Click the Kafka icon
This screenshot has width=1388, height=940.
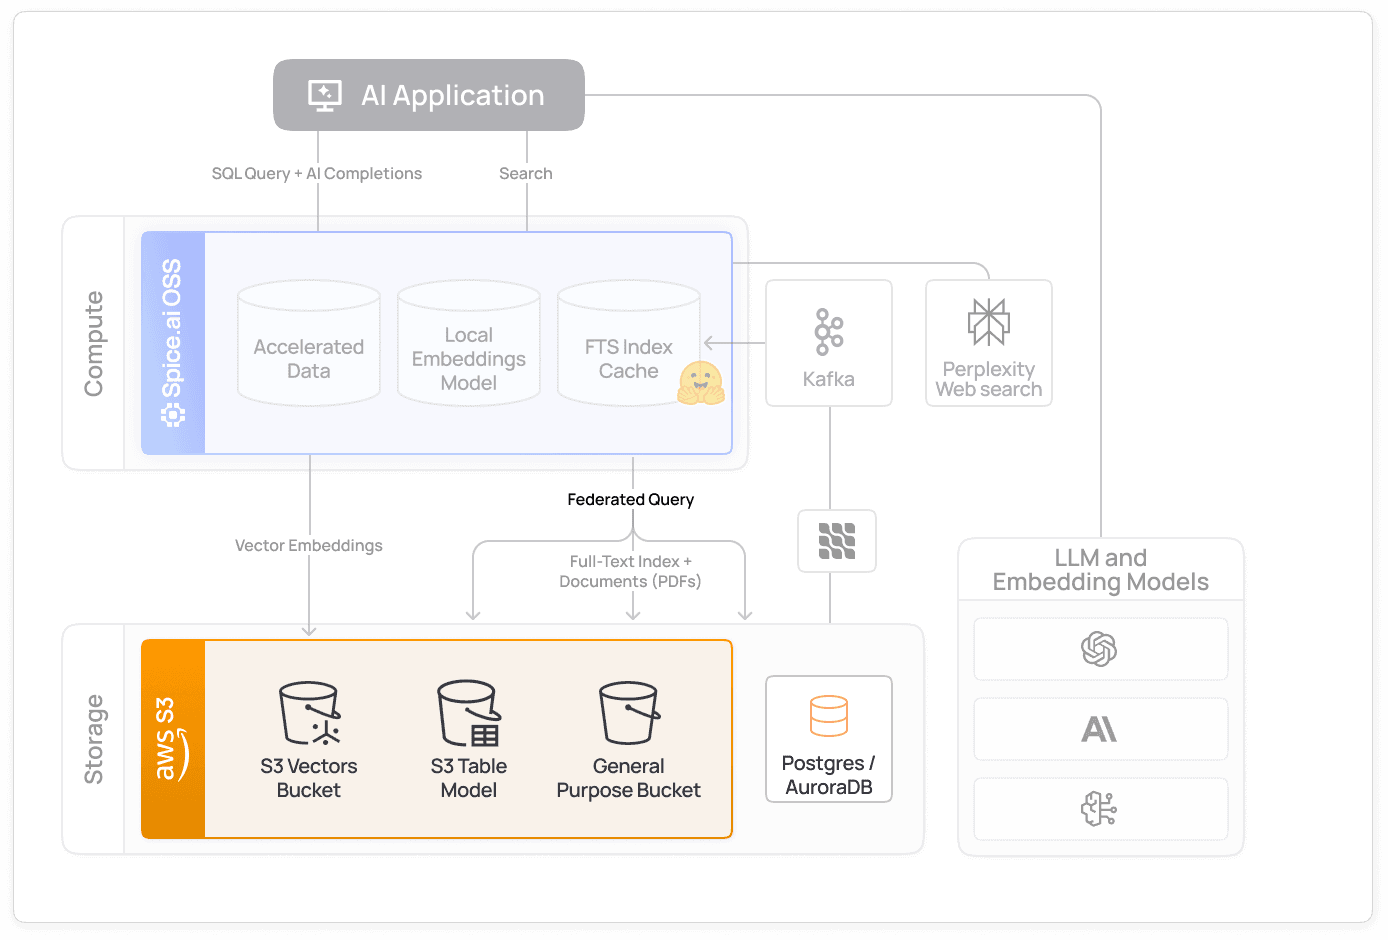tap(829, 332)
